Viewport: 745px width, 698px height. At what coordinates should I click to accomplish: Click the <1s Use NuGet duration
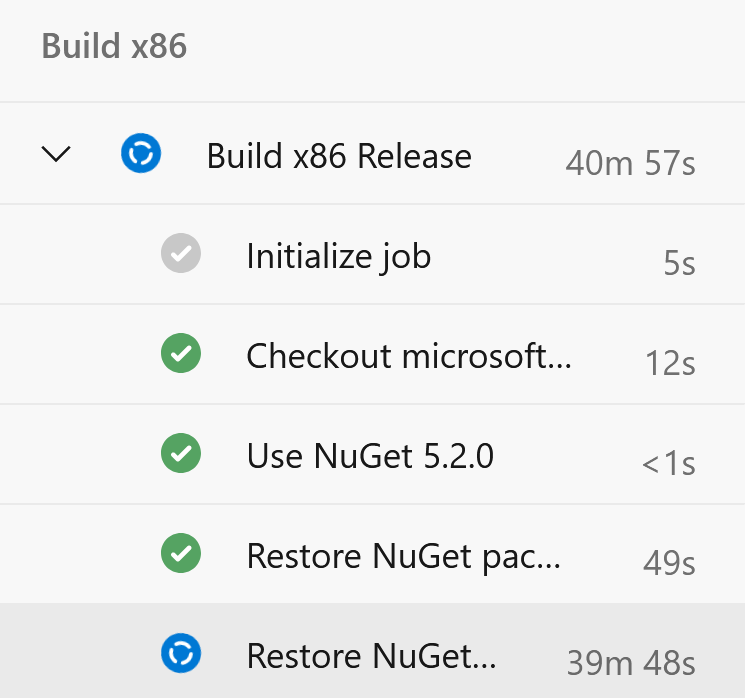point(668,463)
